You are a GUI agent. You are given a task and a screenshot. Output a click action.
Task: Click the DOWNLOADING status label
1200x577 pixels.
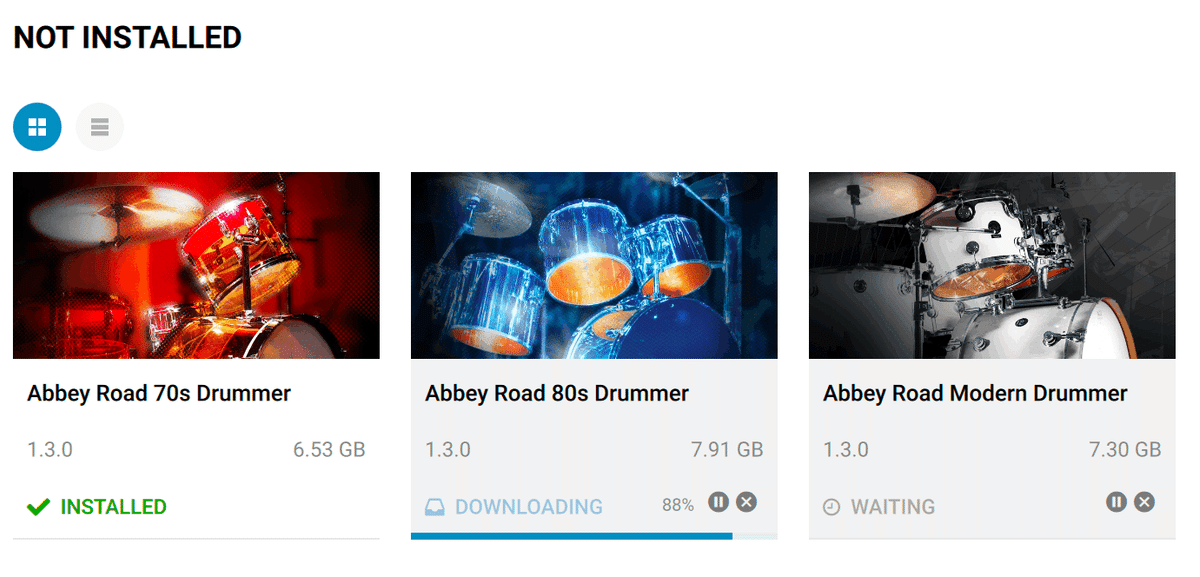529,507
